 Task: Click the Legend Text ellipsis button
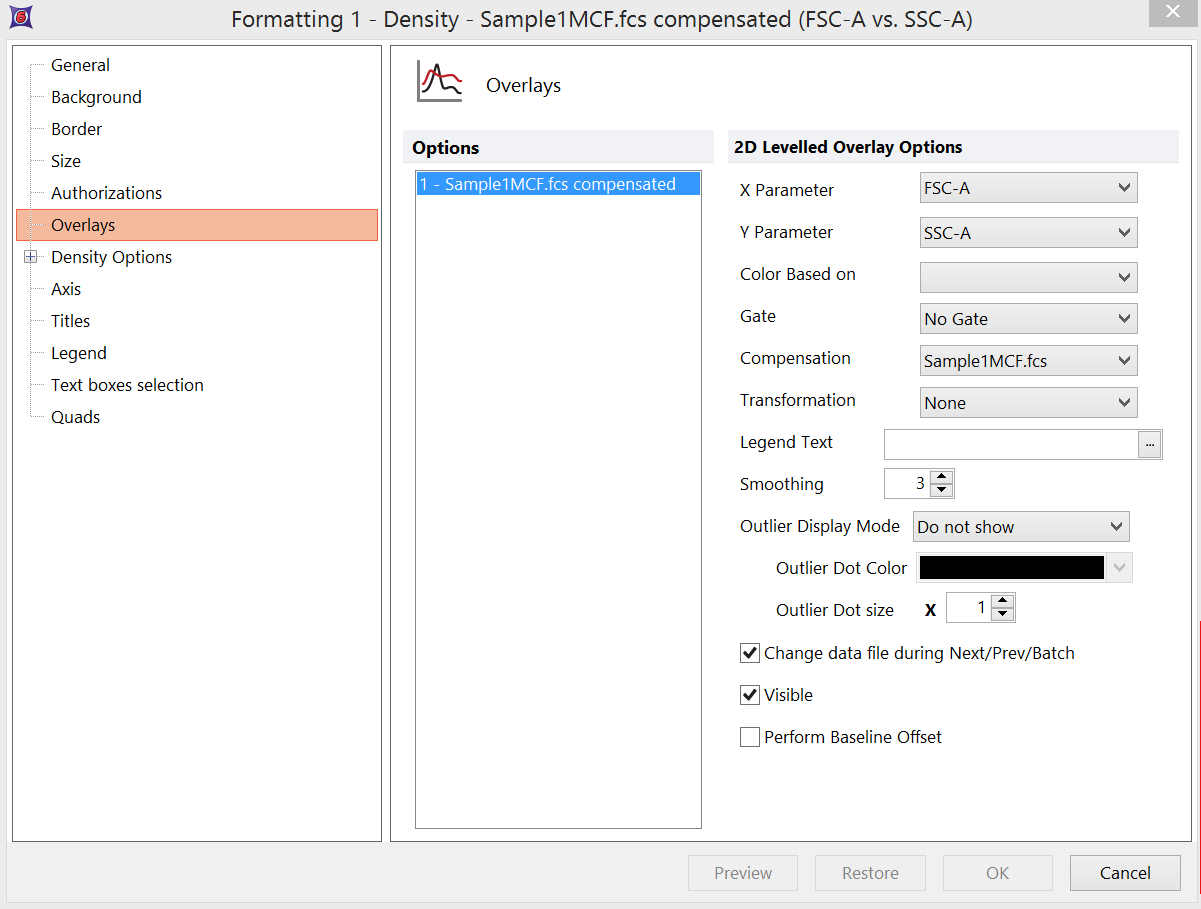(x=1150, y=443)
